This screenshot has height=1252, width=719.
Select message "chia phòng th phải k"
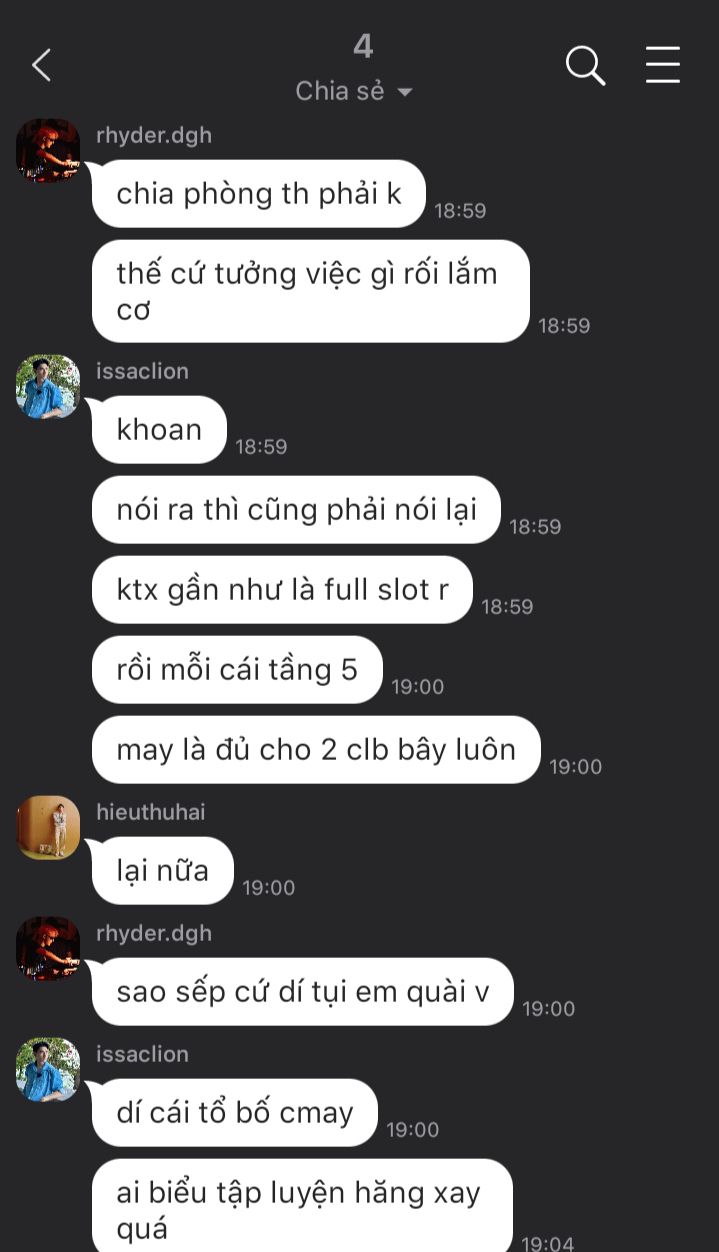pos(259,194)
